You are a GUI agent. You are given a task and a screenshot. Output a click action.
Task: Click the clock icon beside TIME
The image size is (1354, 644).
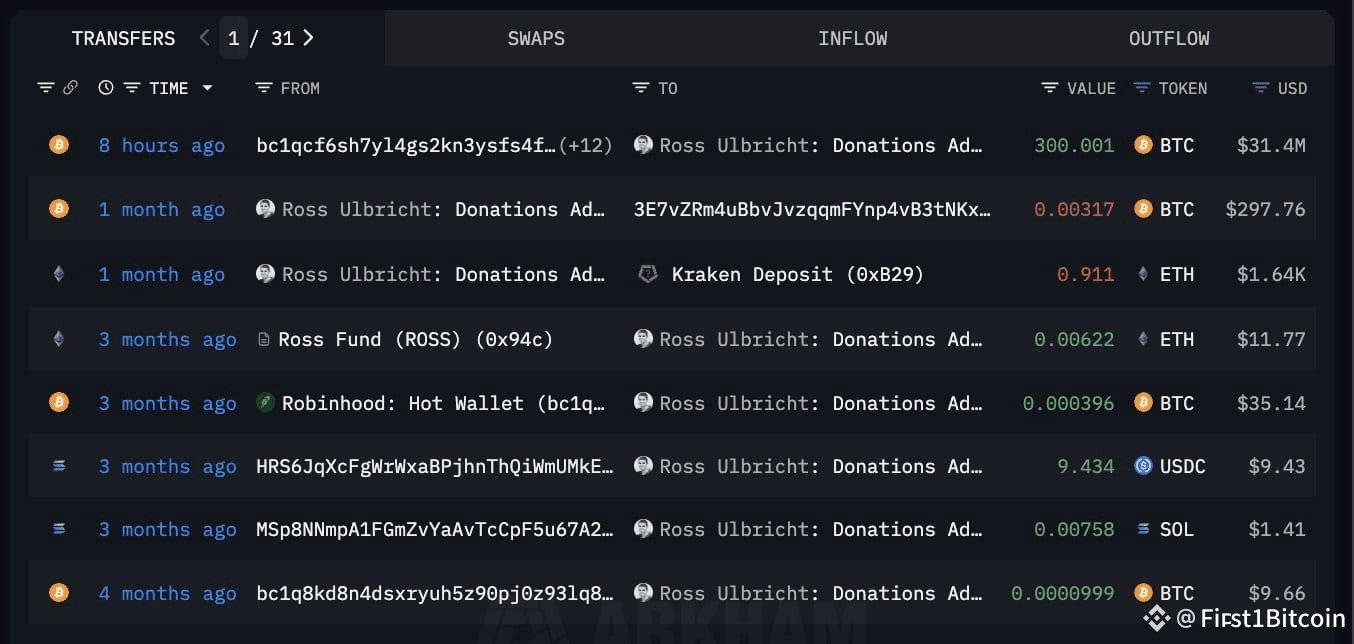coord(106,88)
